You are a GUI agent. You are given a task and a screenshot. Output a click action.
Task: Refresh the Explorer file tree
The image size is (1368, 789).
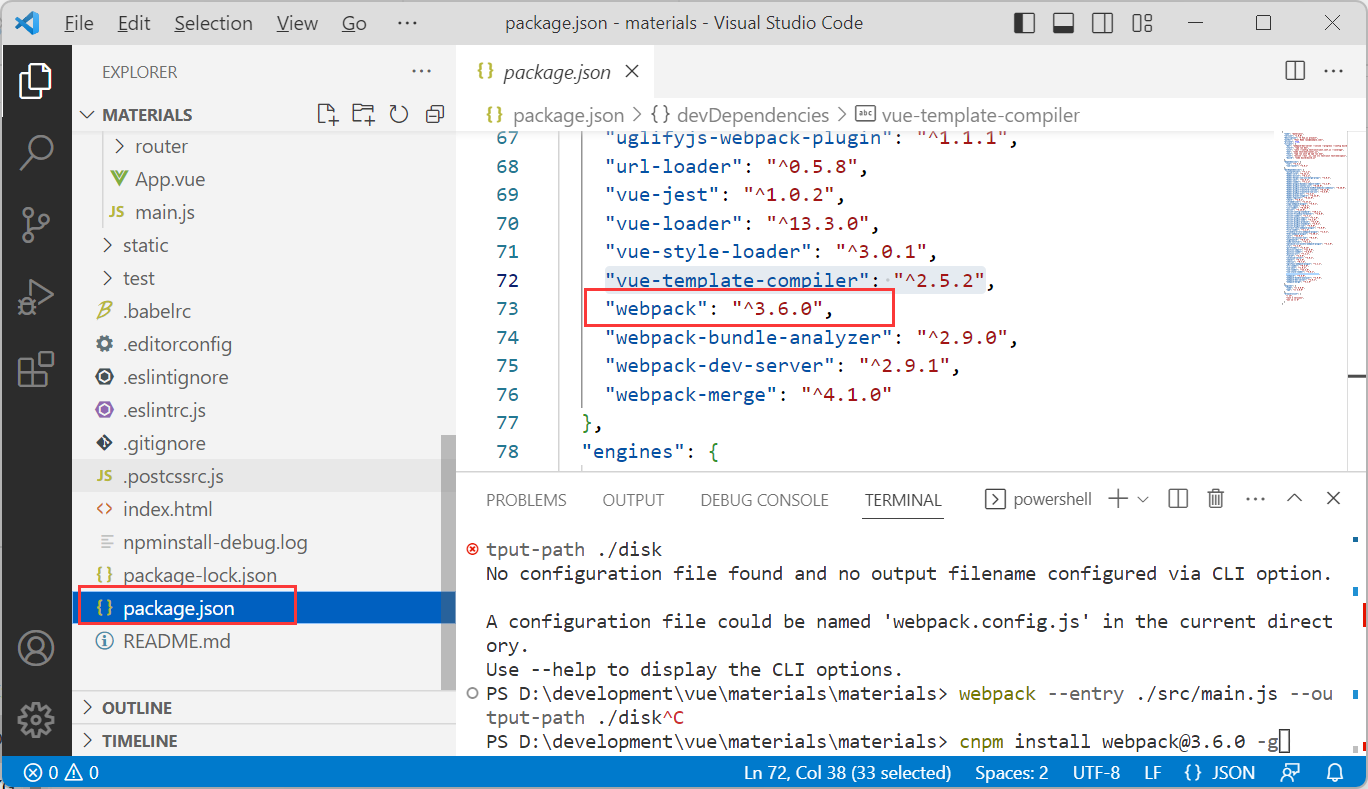click(x=399, y=114)
